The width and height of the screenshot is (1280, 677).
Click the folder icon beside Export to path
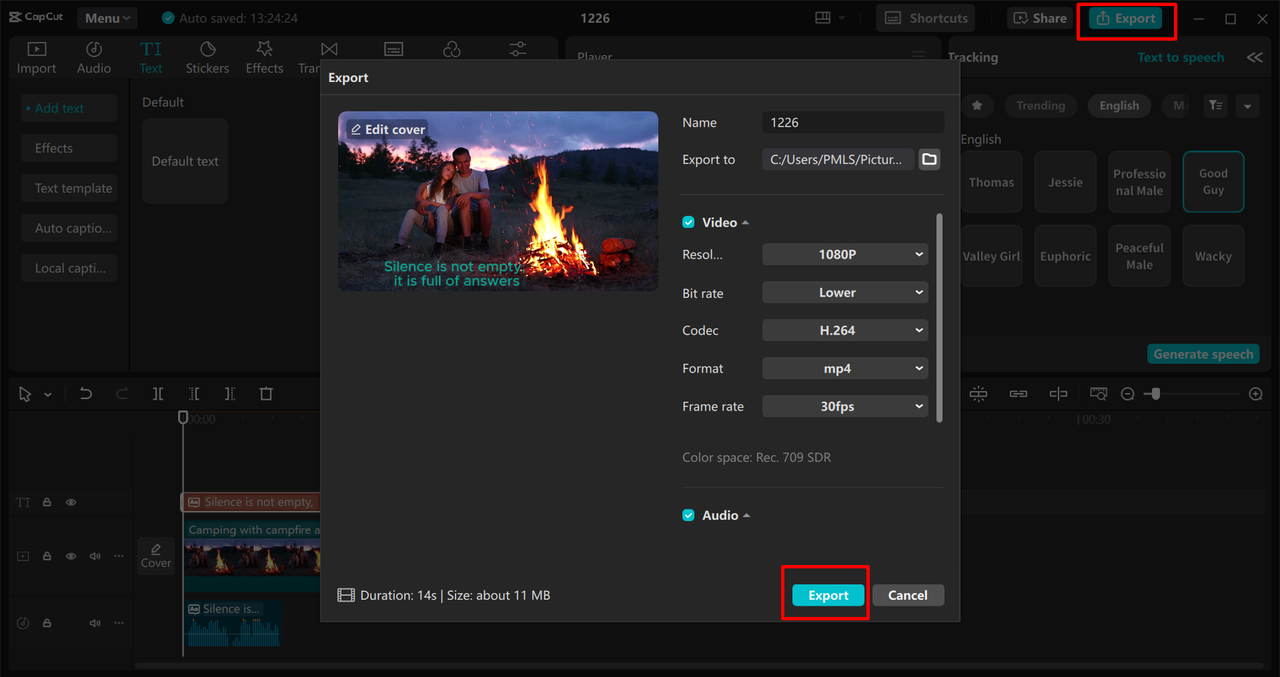click(929, 159)
